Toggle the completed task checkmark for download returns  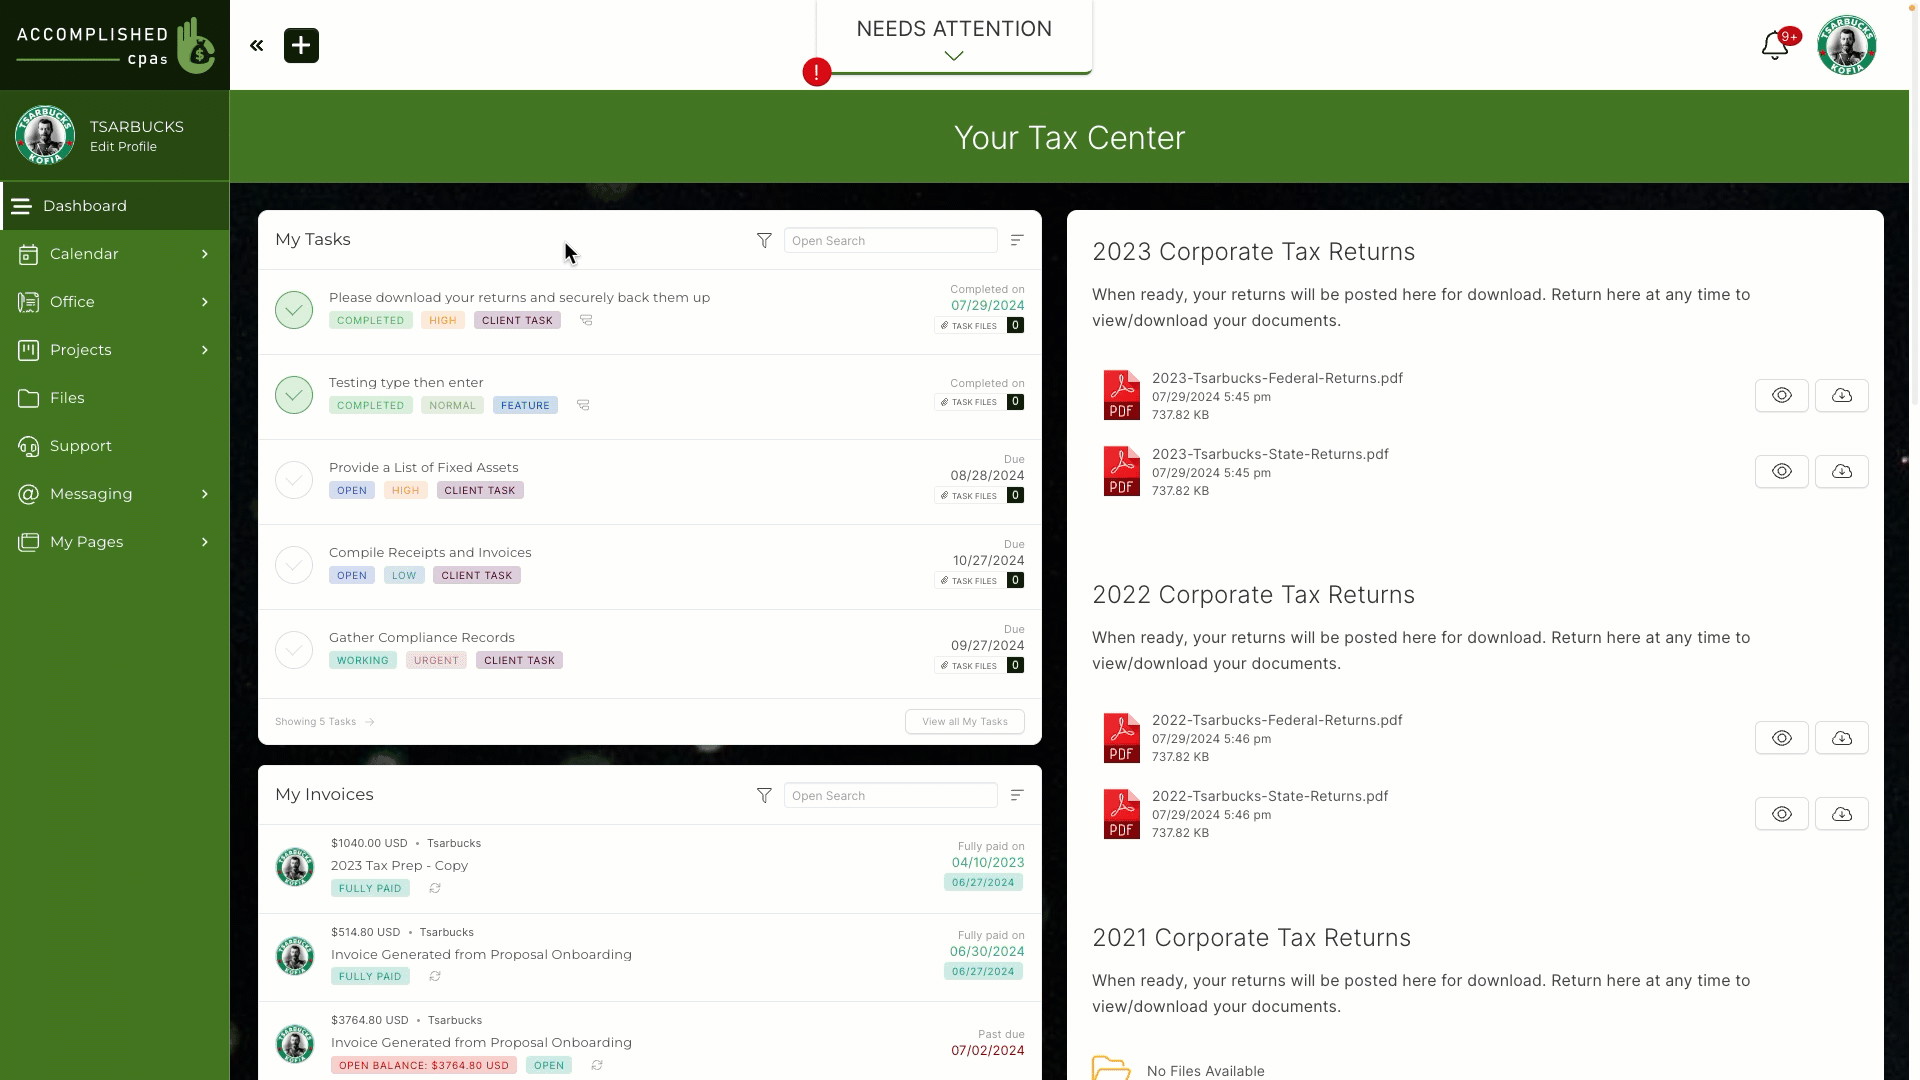pos(293,309)
